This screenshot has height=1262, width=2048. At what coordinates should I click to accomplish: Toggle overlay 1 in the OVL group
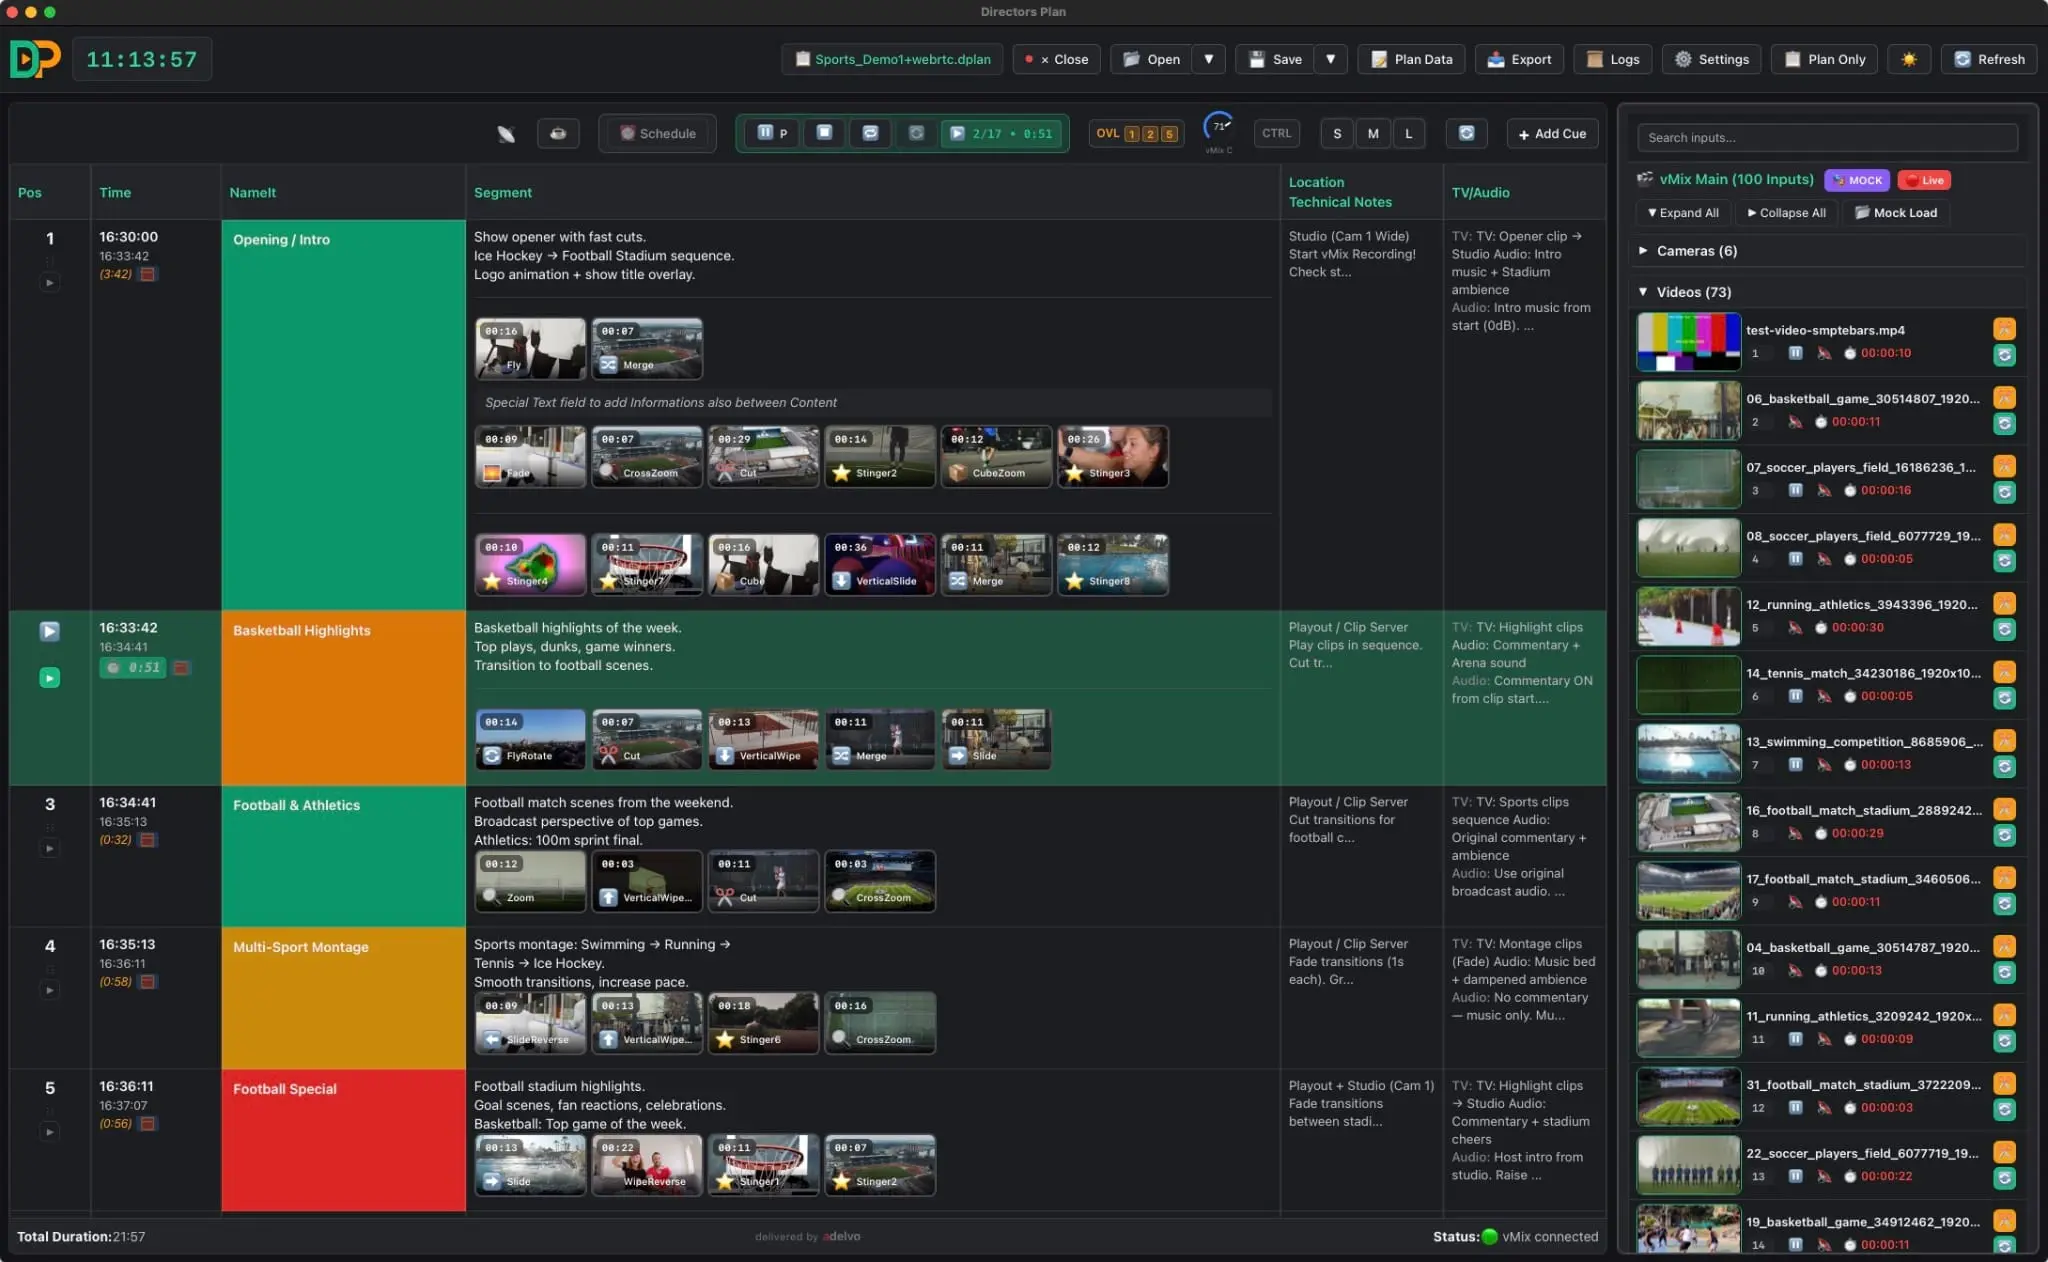click(x=1132, y=134)
